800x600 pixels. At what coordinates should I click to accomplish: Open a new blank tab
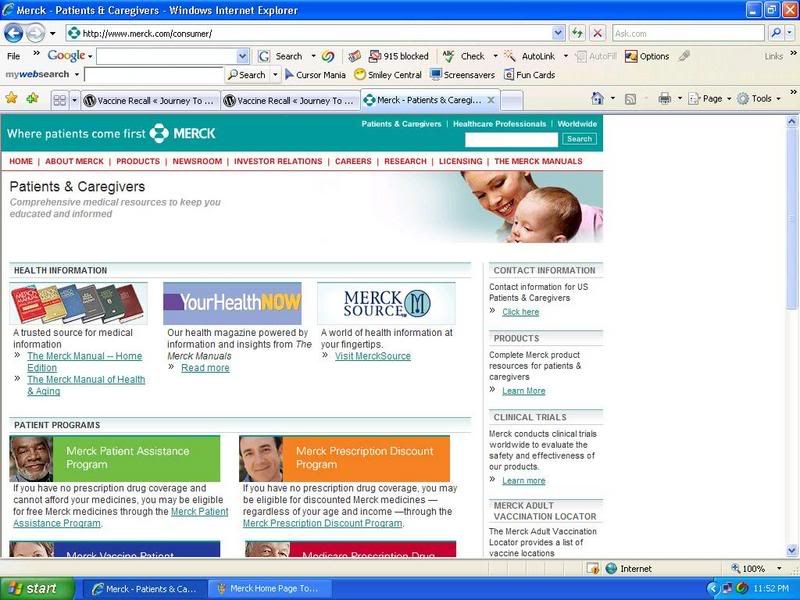(x=512, y=101)
